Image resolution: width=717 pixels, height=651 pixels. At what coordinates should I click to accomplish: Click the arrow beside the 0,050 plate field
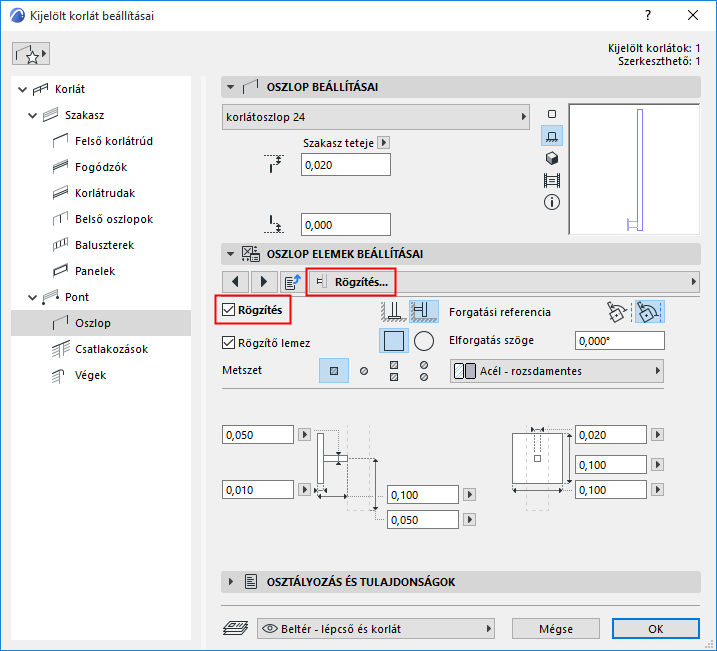(x=304, y=434)
